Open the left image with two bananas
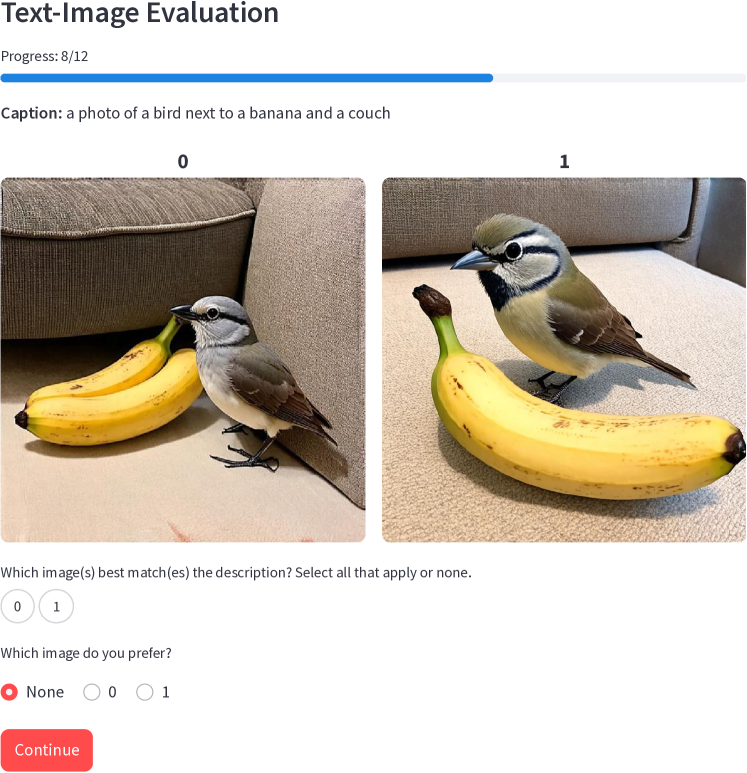This screenshot has height=773, width=747. [x=183, y=360]
